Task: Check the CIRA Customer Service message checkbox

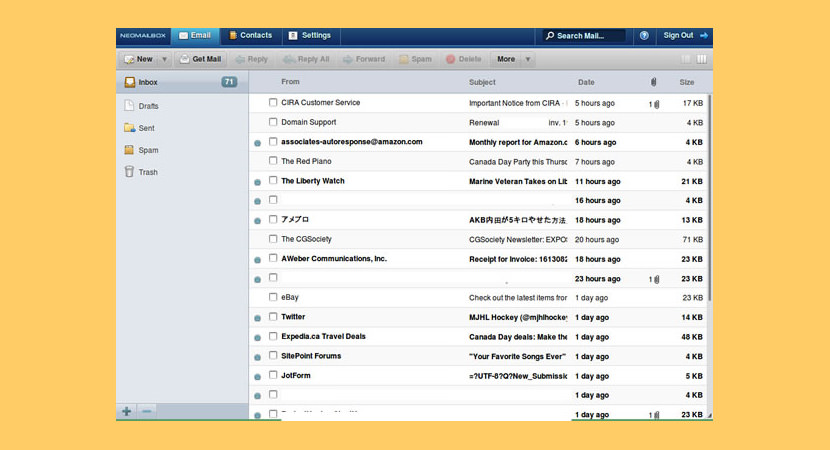Action: 273,102
